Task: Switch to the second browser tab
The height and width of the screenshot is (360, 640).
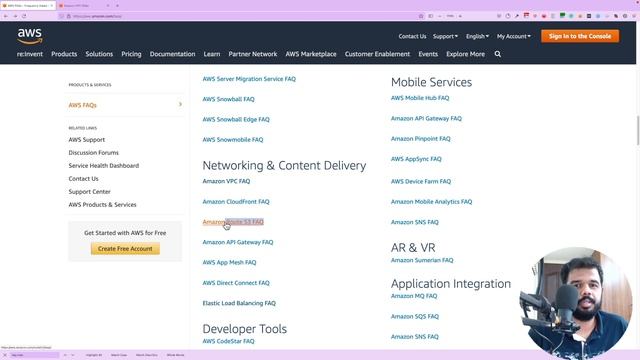Action: tap(84, 6)
